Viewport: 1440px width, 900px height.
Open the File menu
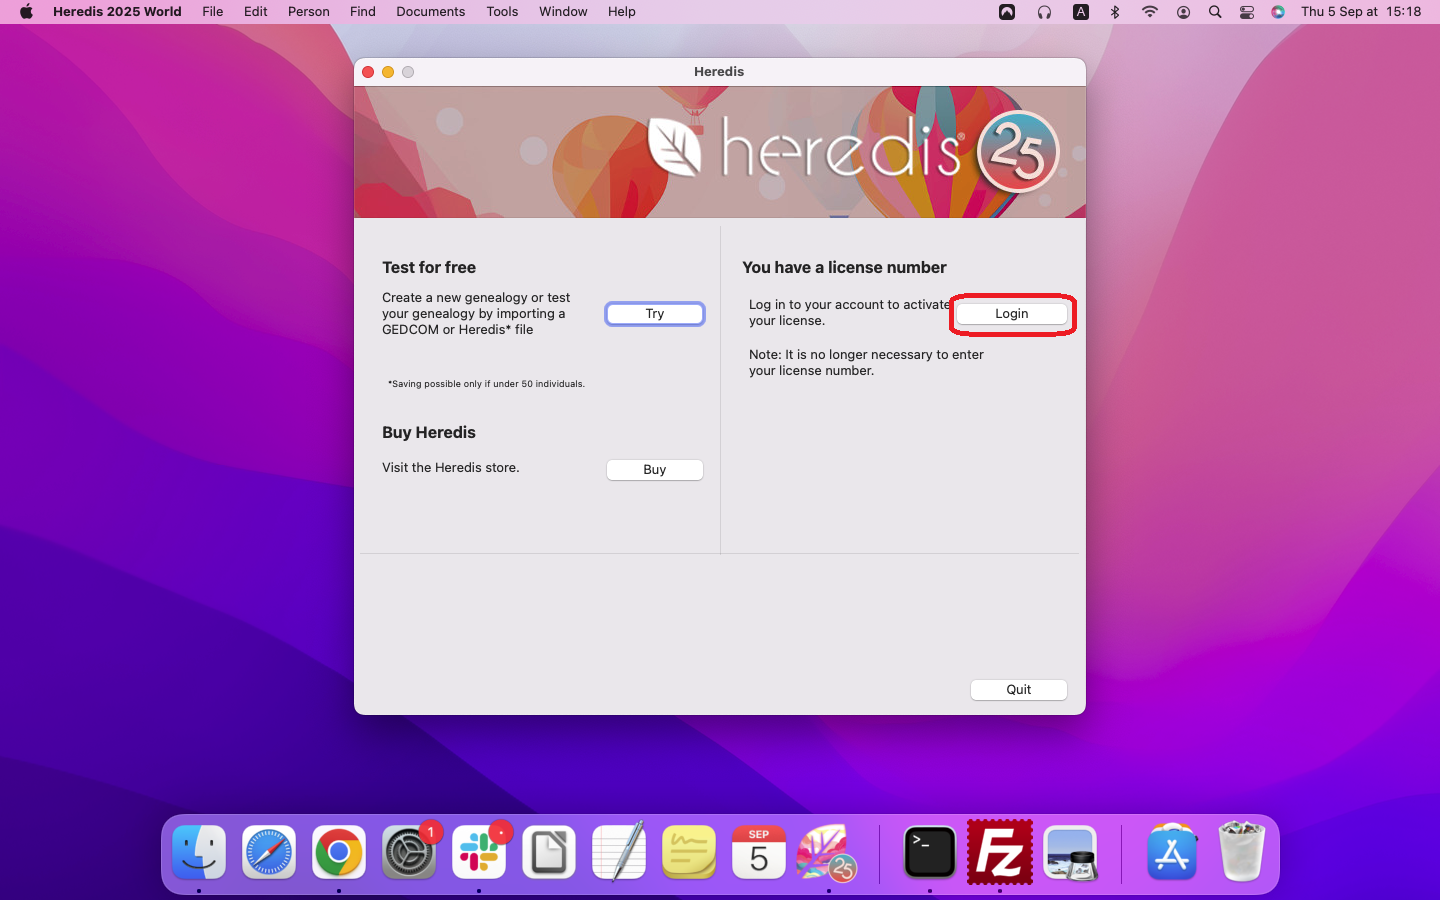pyautogui.click(x=212, y=12)
